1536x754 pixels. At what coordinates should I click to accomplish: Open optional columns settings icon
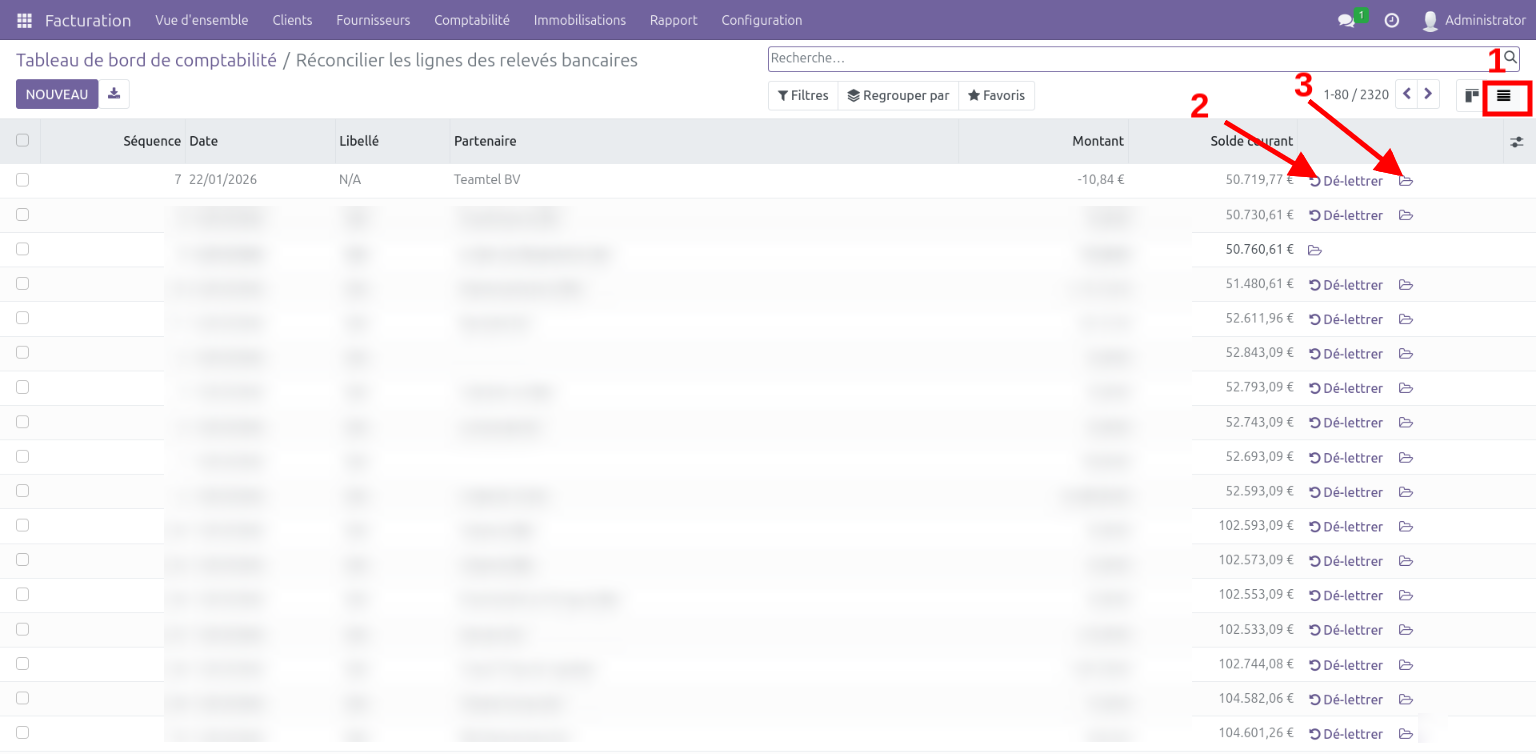[1516, 142]
